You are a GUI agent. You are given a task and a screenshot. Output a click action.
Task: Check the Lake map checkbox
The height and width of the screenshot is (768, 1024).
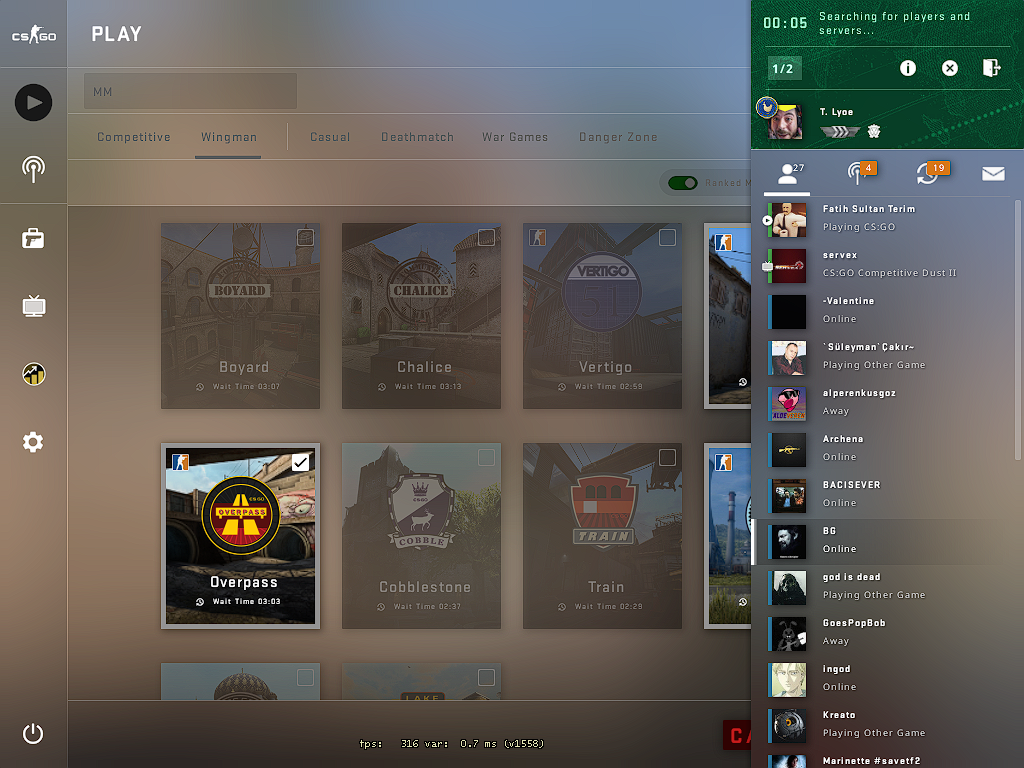(x=486, y=678)
